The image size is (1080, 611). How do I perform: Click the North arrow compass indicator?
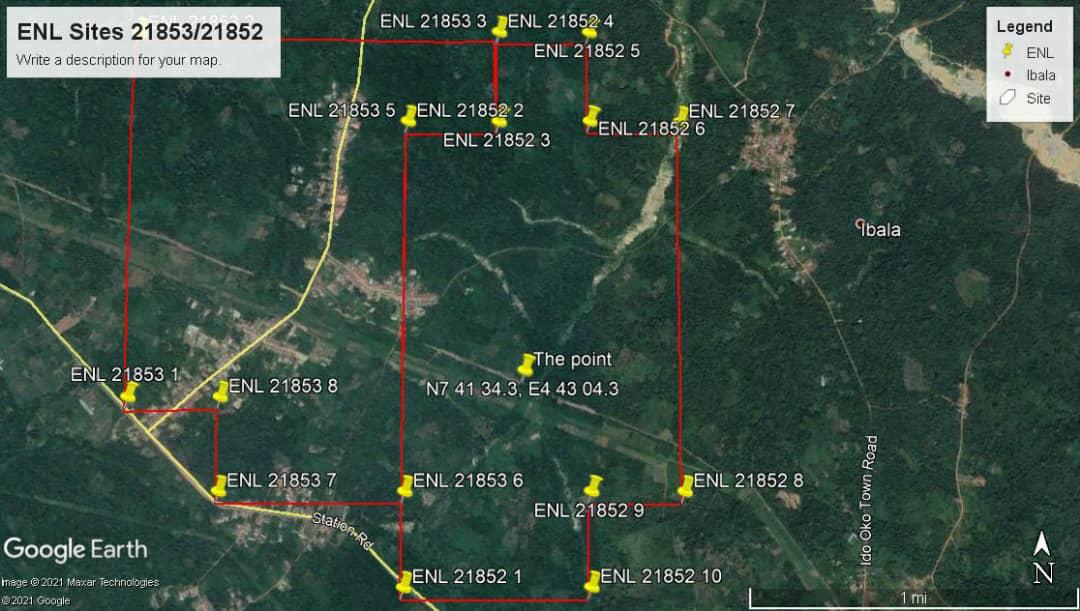pyautogui.click(x=1043, y=558)
